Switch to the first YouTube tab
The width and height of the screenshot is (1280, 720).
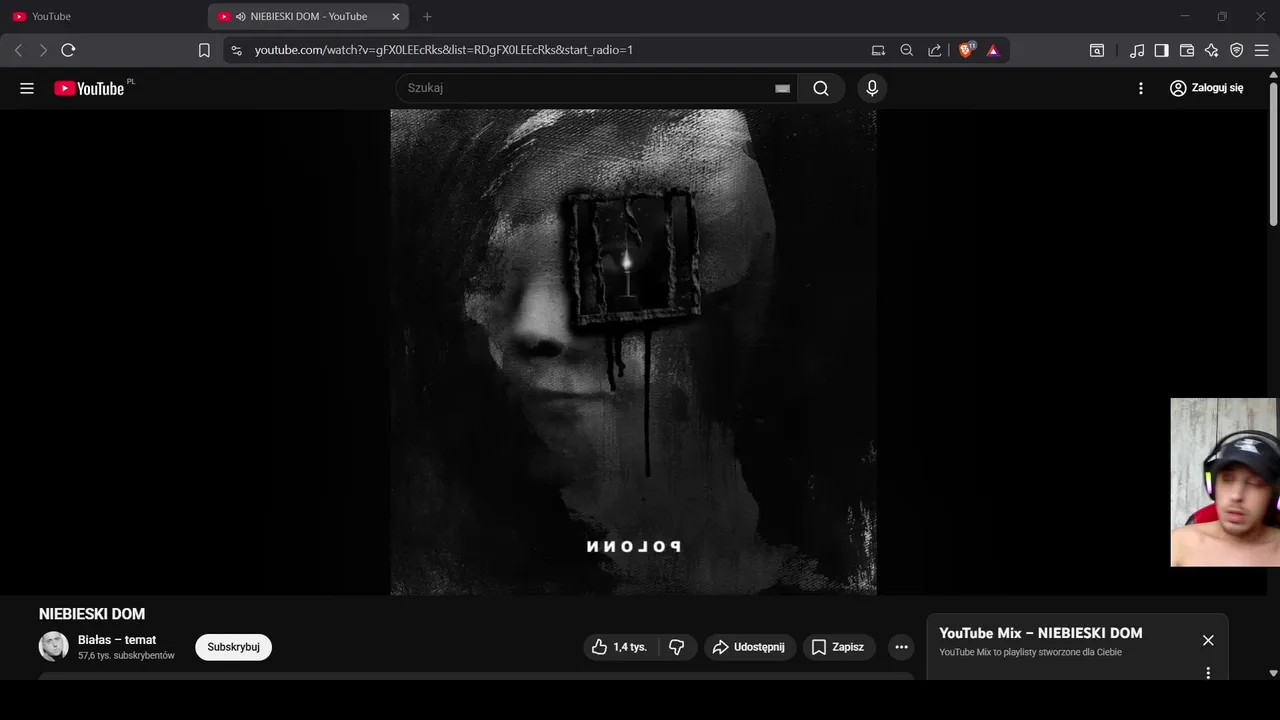tap(104, 17)
